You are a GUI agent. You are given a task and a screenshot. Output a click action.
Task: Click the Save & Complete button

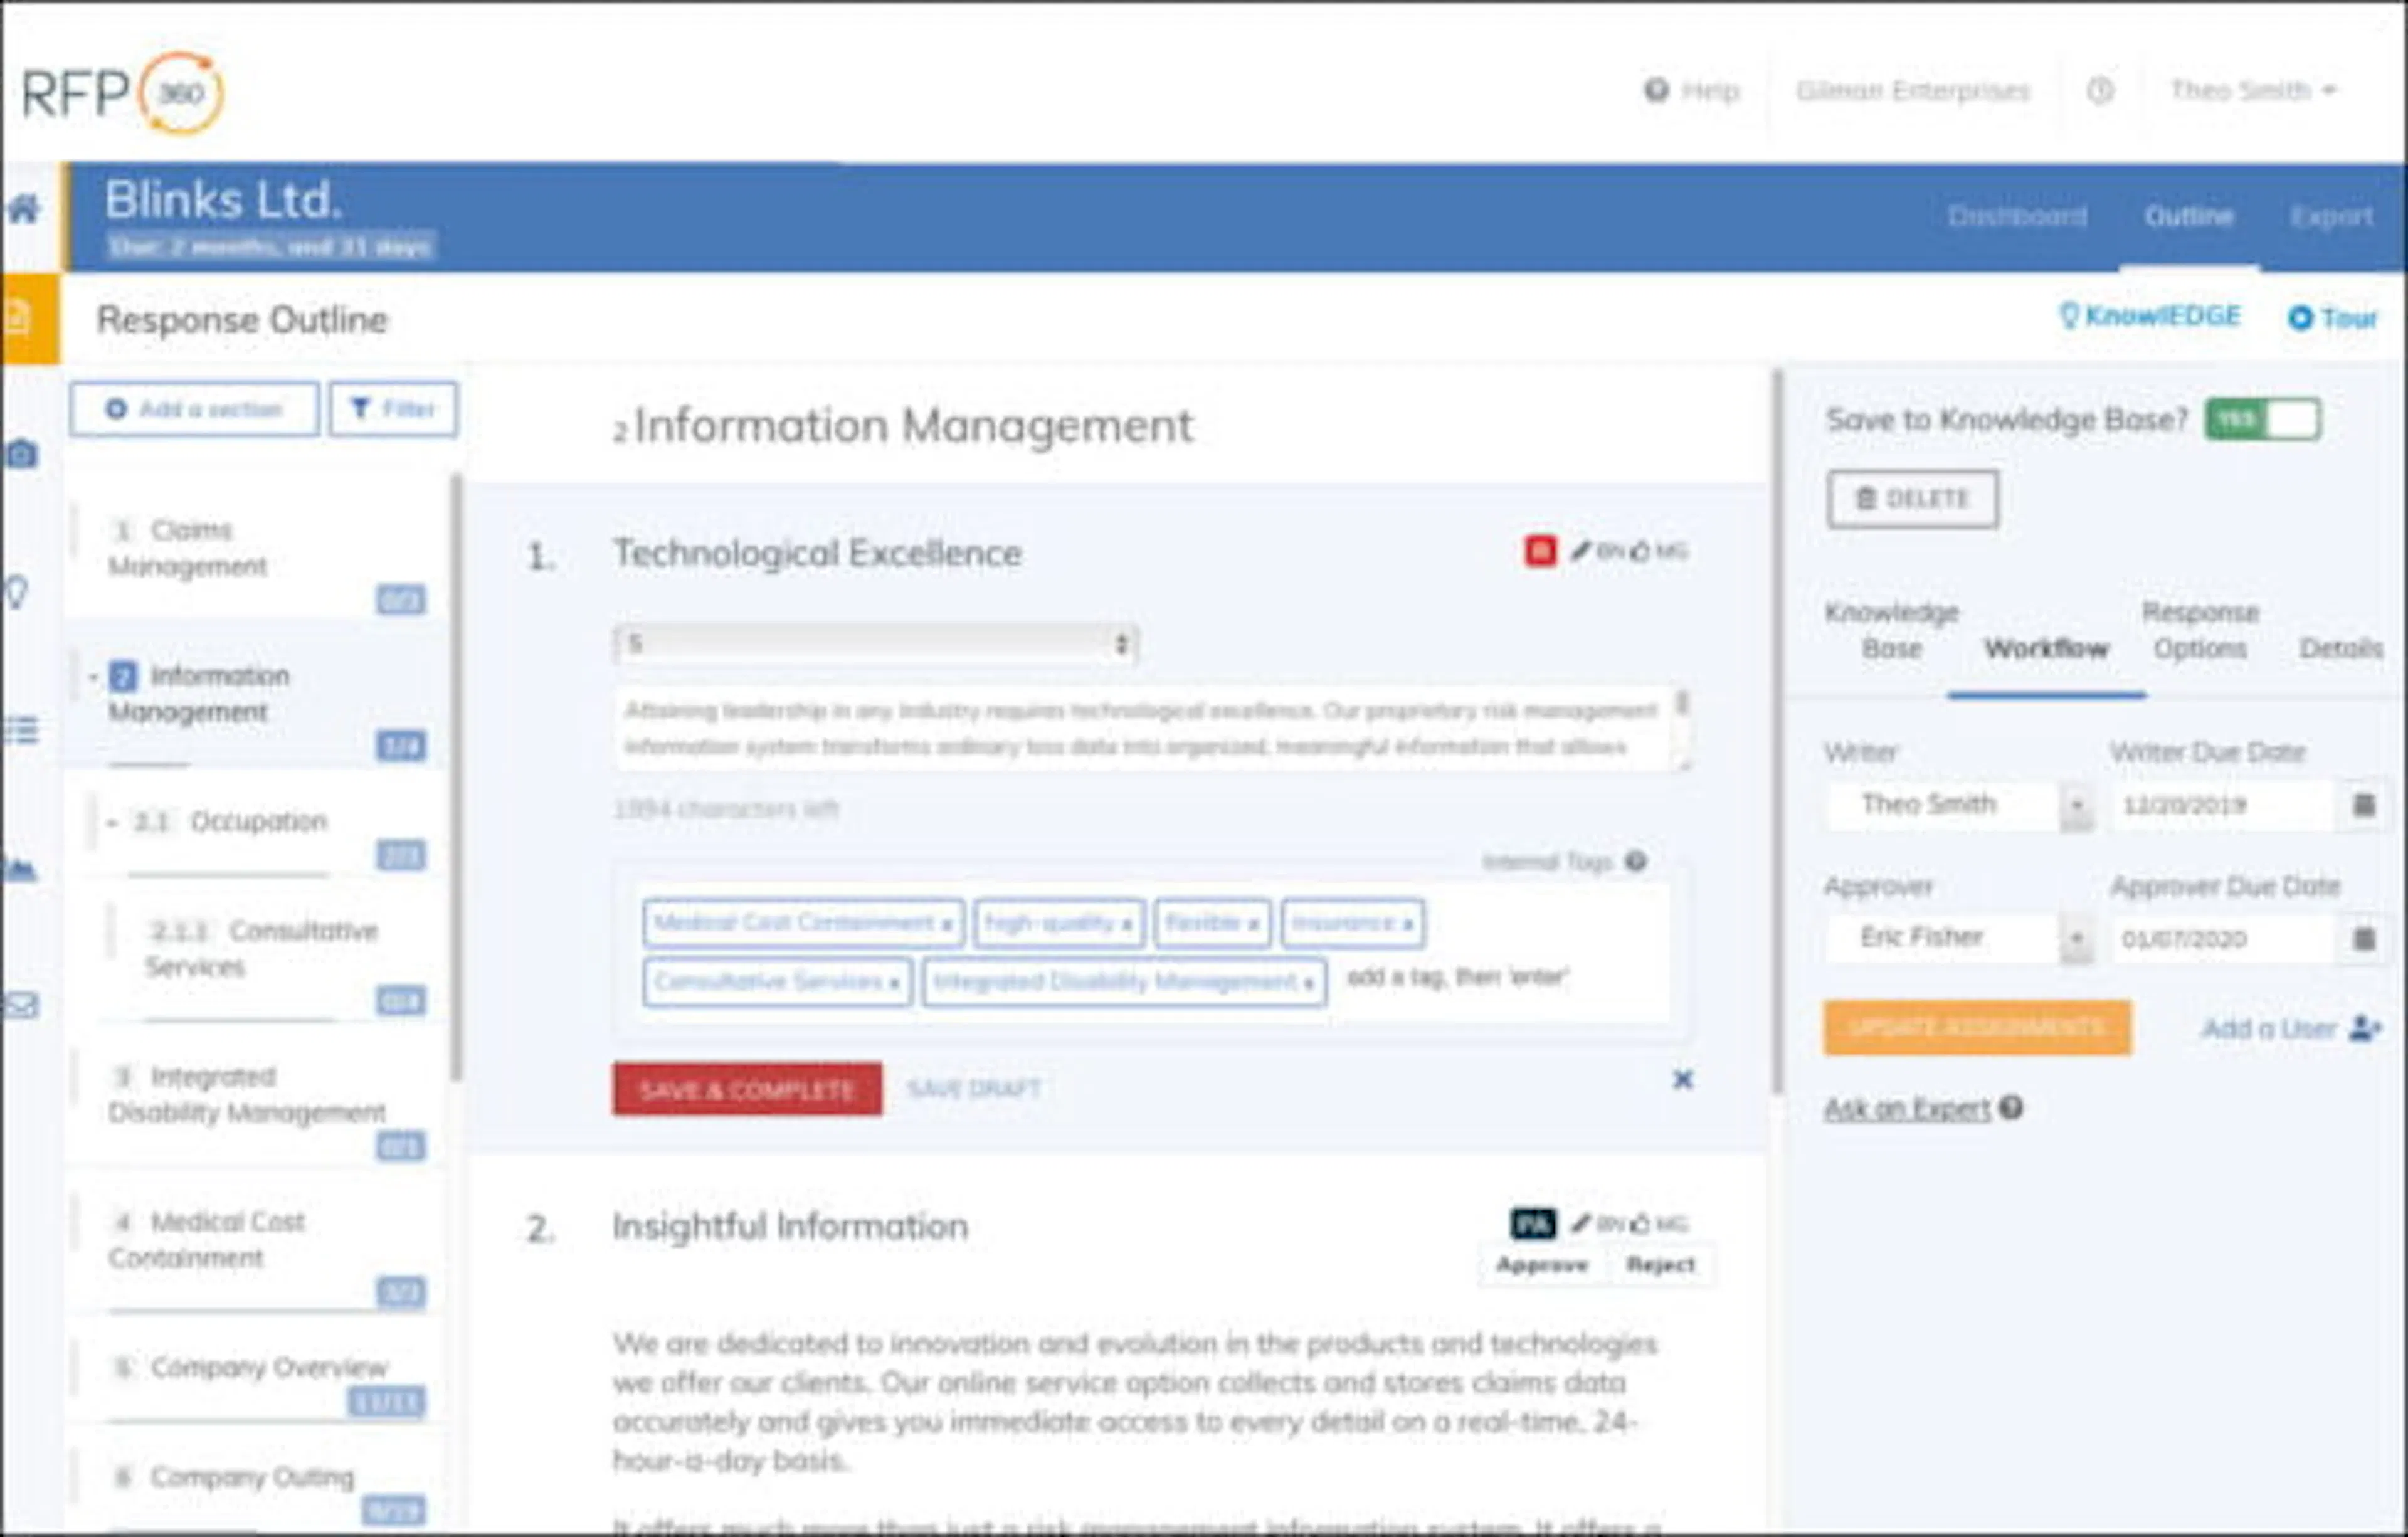(747, 1089)
